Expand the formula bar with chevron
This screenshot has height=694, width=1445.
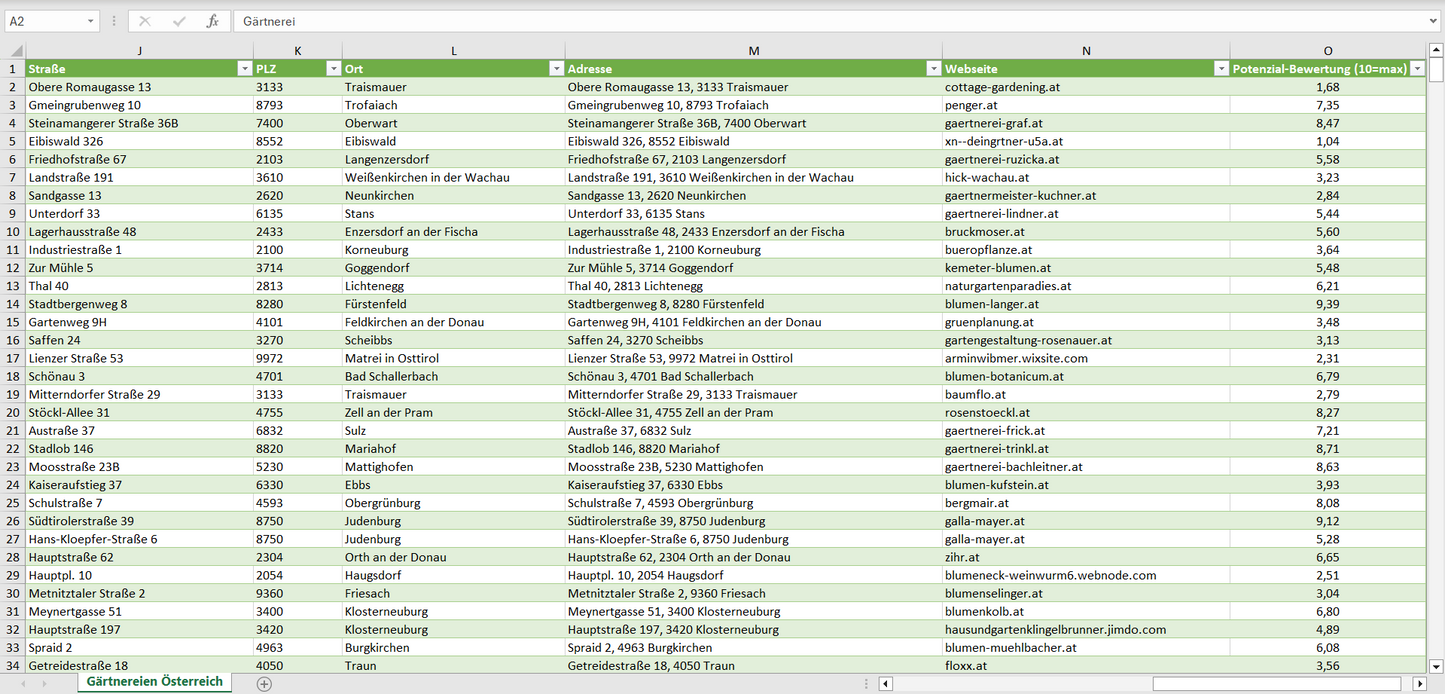pos(1434,21)
